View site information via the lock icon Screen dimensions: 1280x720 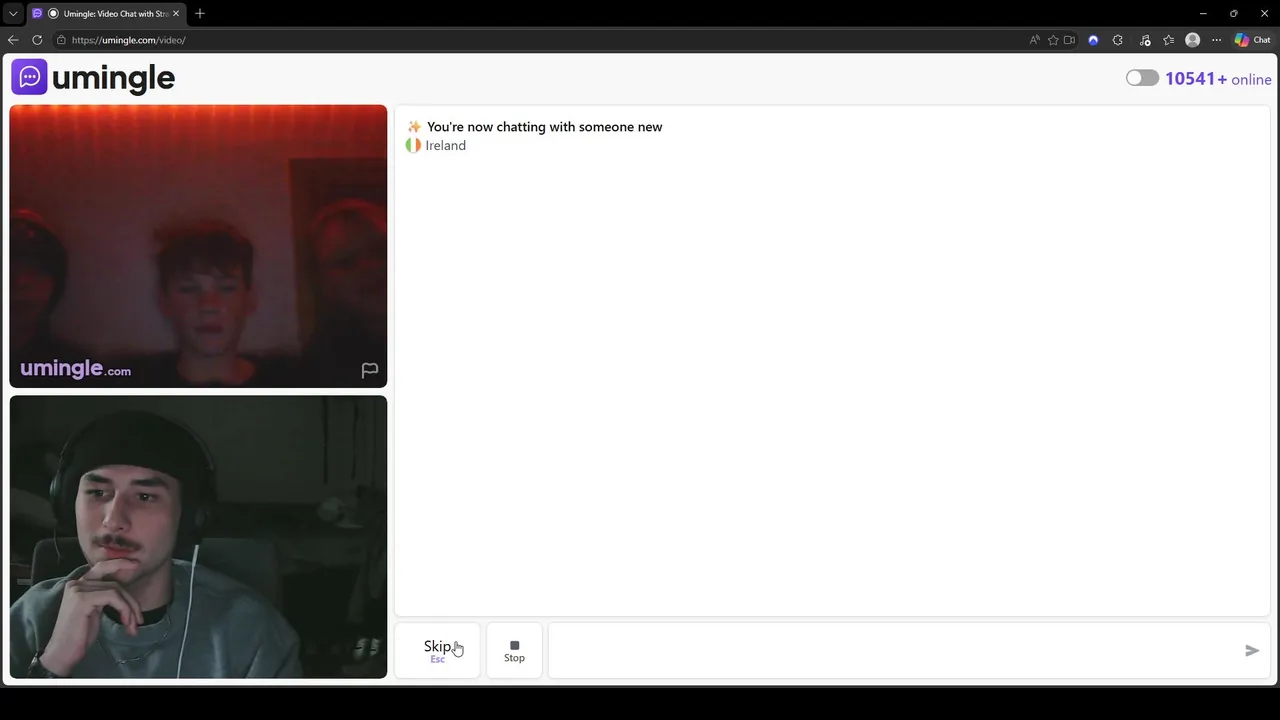pyautogui.click(x=61, y=40)
